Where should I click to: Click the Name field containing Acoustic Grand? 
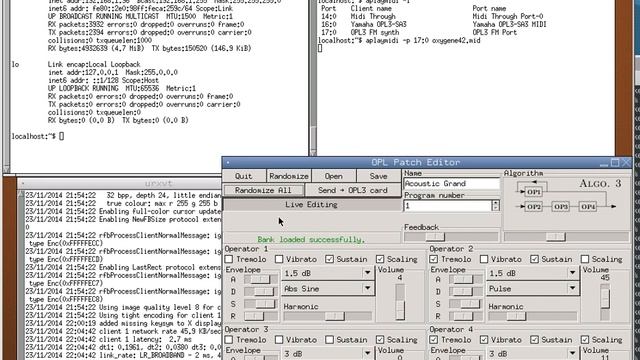pyautogui.click(x=451, y=184)
